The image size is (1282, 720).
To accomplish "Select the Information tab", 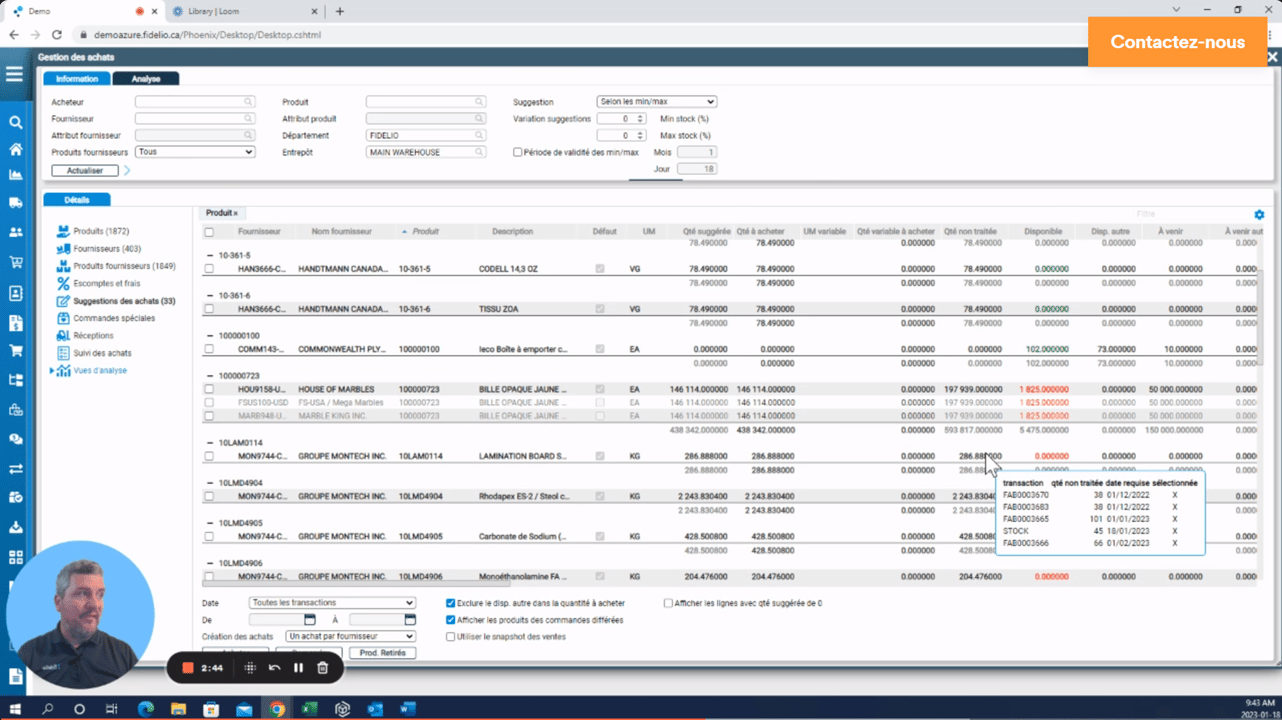I will tap(77, 79).
